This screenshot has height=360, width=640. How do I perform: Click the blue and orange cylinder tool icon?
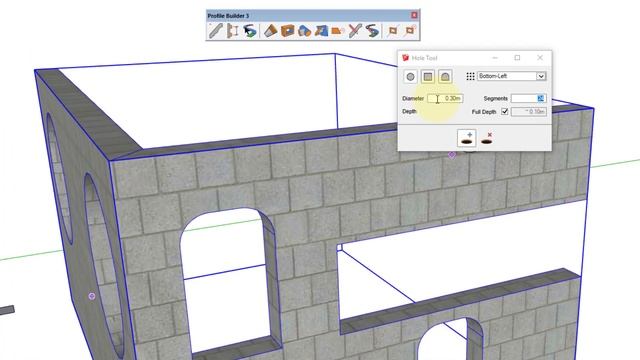(x=304, y=31)
